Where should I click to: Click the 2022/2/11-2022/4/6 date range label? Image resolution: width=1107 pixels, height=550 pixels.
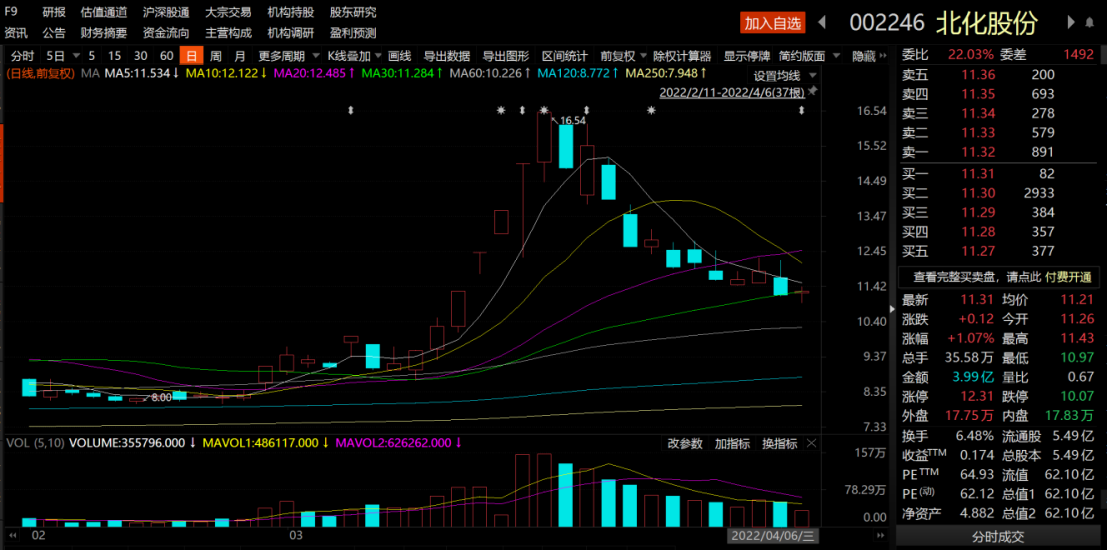click(x=731, y=92)
